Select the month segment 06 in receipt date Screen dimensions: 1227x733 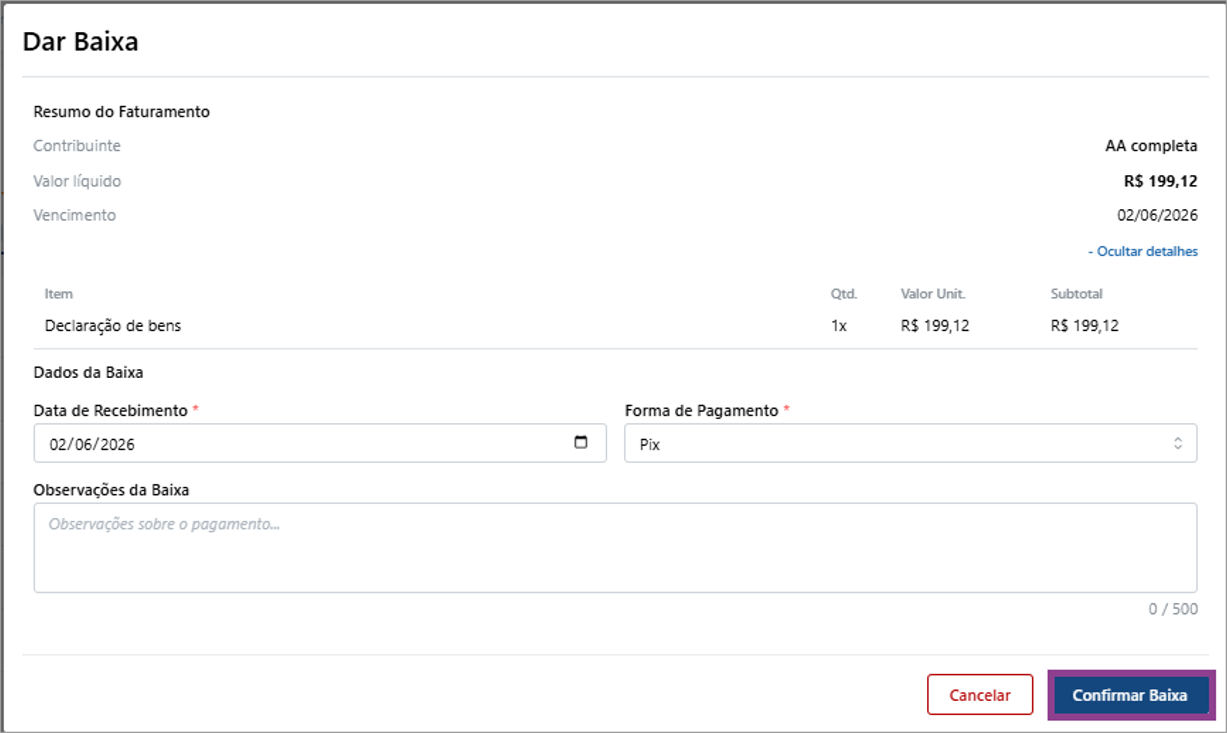click(82, 444)
